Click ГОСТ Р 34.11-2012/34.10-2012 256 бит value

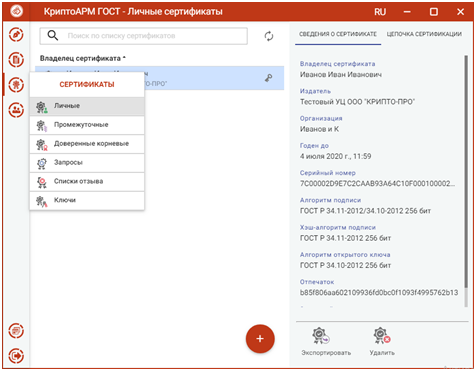pos(365,211)
